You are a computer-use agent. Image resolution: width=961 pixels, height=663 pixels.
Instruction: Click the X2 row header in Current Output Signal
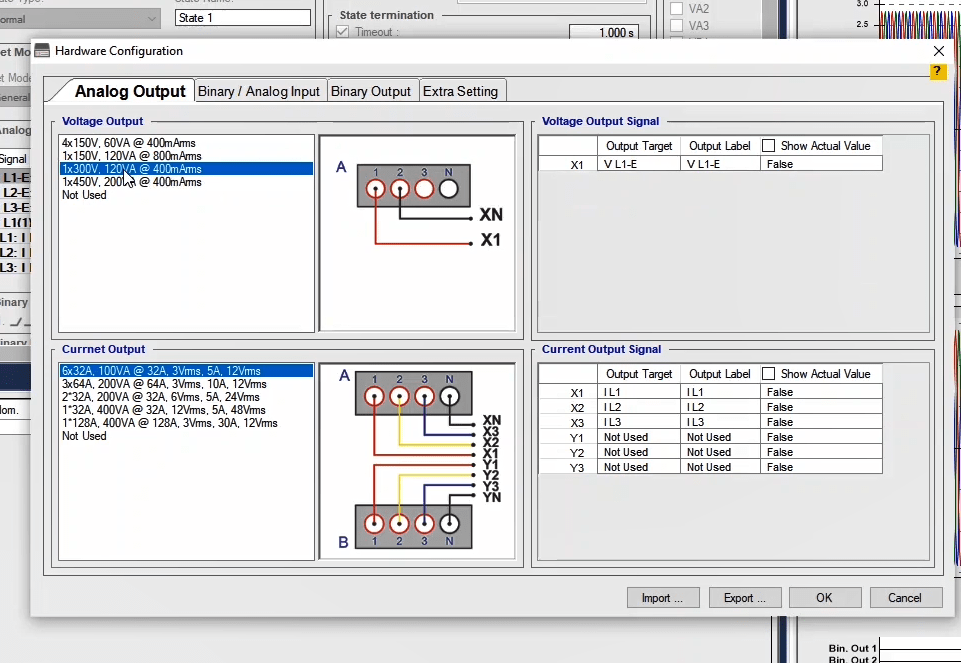[568, 407]
